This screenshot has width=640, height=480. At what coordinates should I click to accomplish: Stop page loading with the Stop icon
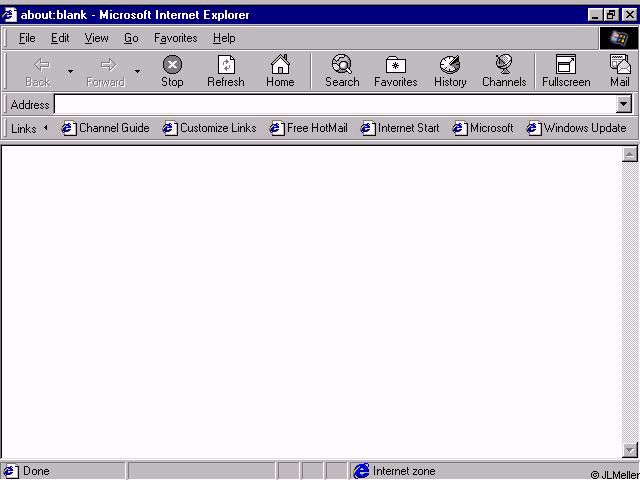click(x=172, y=71)
